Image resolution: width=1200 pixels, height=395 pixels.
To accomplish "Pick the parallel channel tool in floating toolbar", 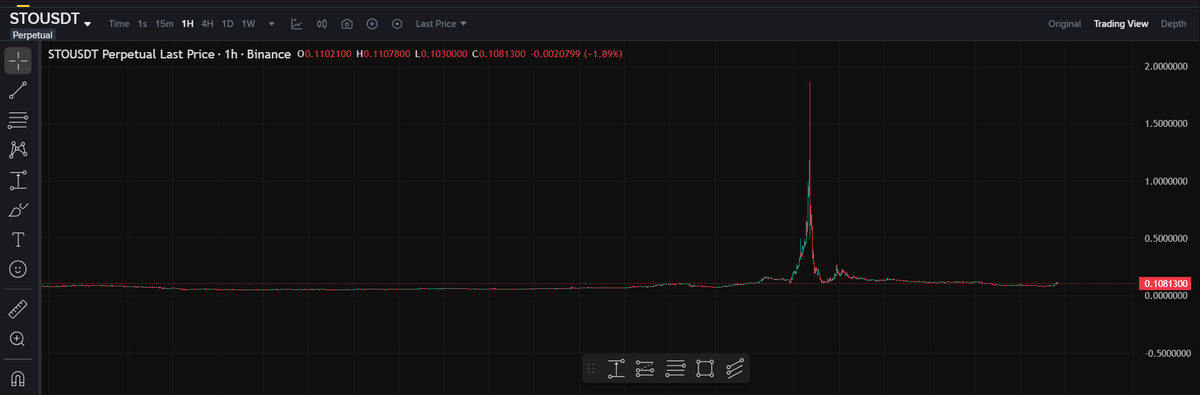I will (x=735, y=369).
